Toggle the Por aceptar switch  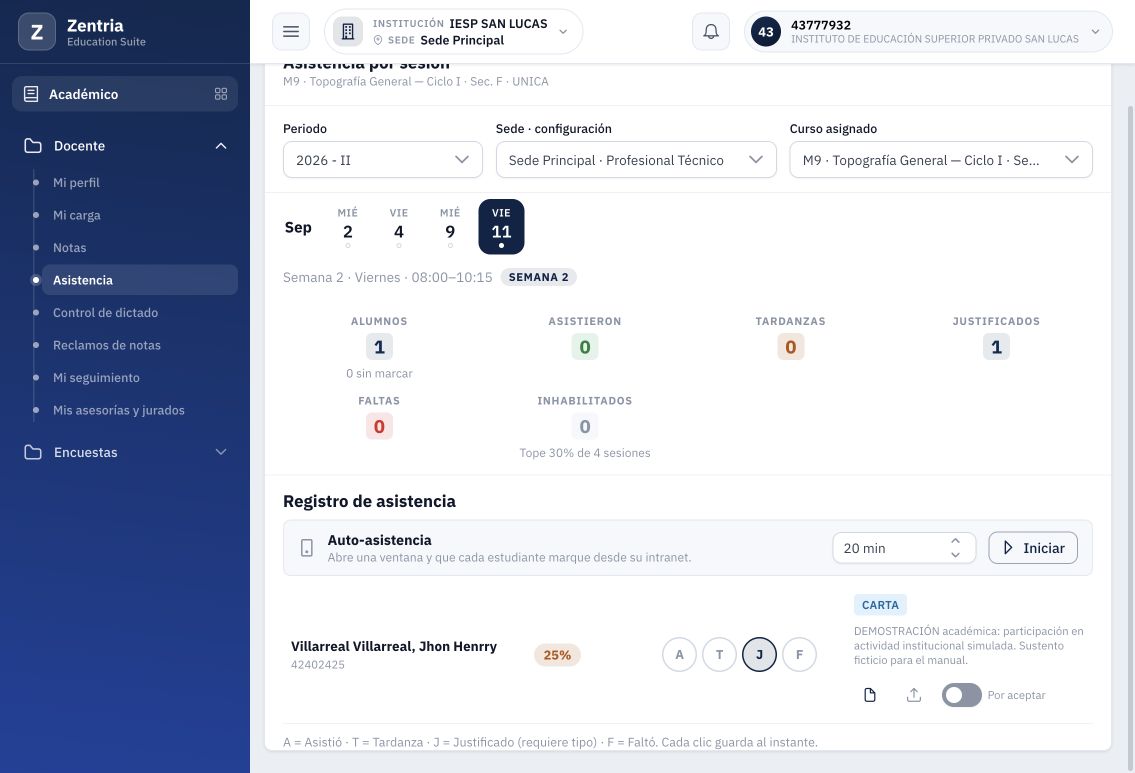[961, 695]
